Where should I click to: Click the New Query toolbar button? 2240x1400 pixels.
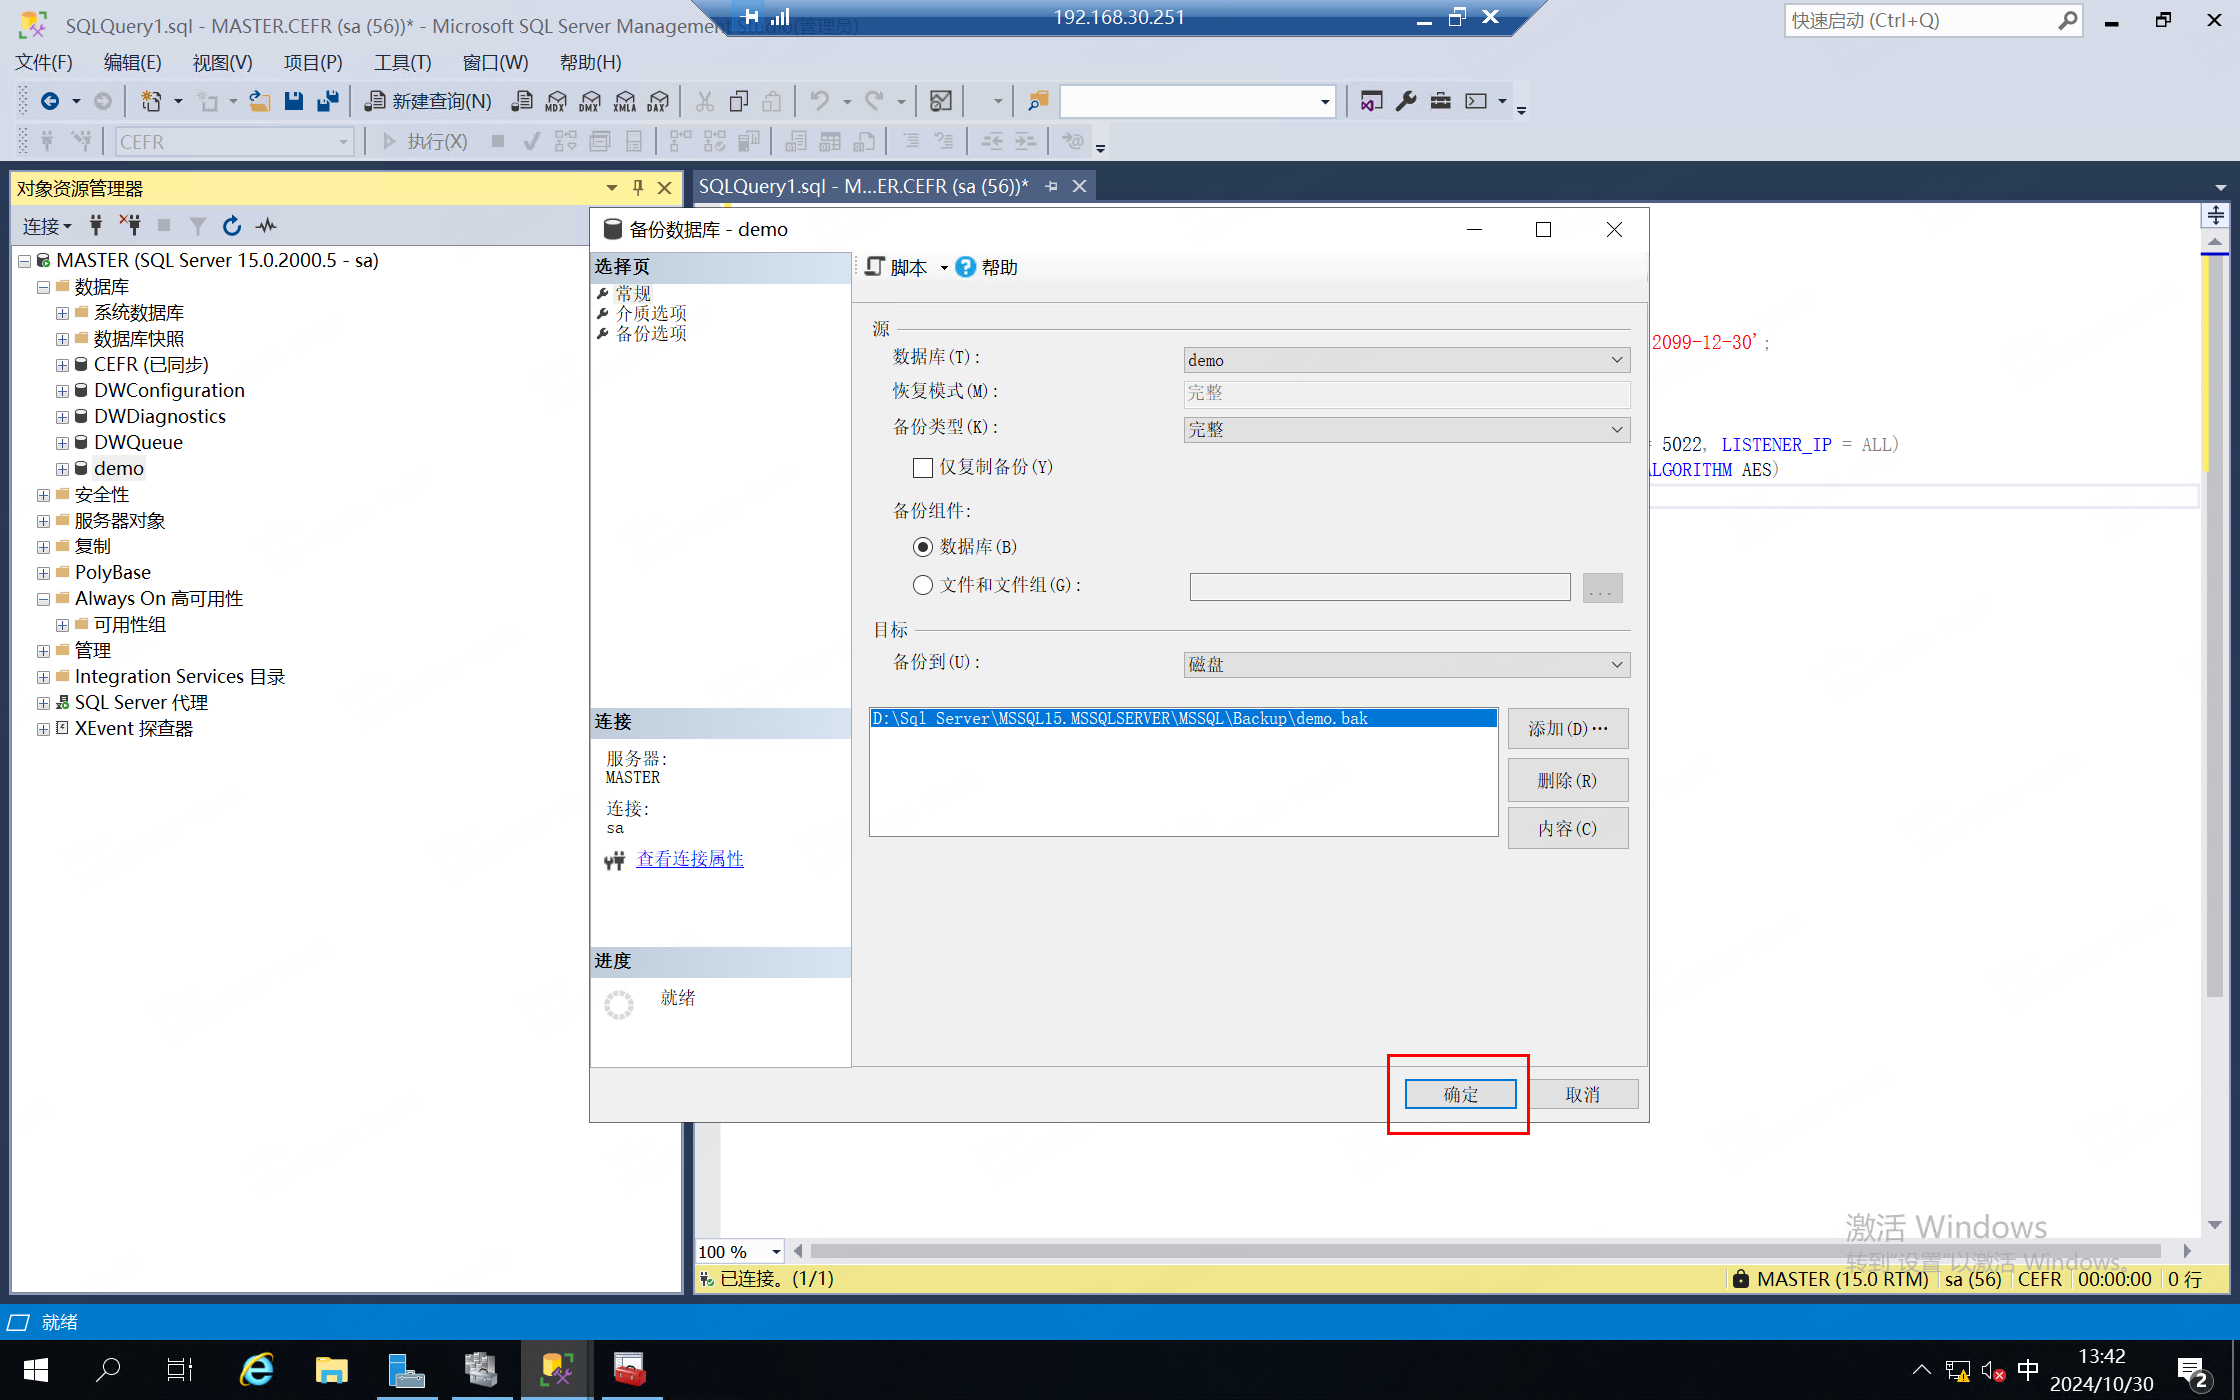click(x=428, y=101)
